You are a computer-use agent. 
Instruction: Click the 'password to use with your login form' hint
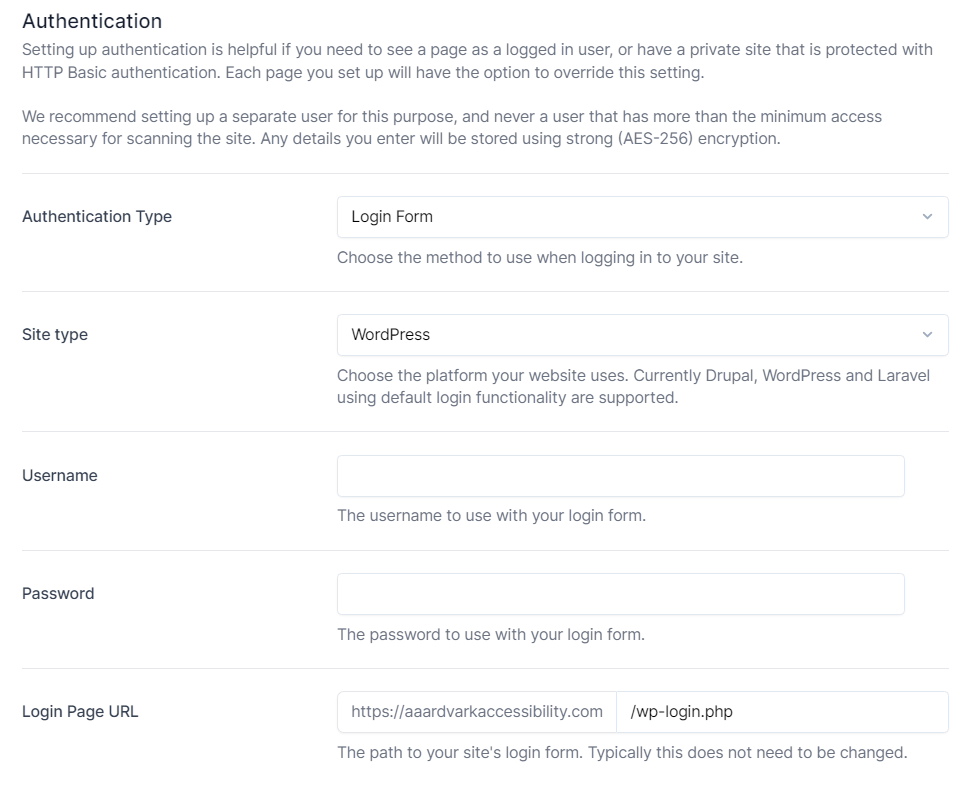tap(491, 635)
